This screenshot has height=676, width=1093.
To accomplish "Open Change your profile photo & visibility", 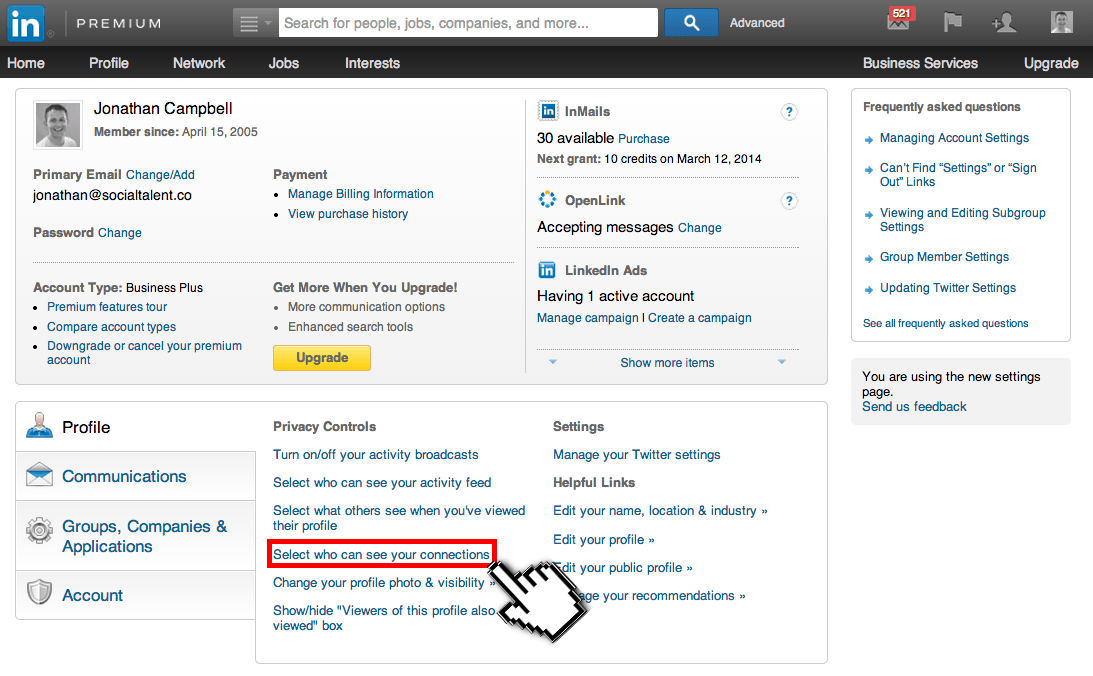I will click(383, 583).
